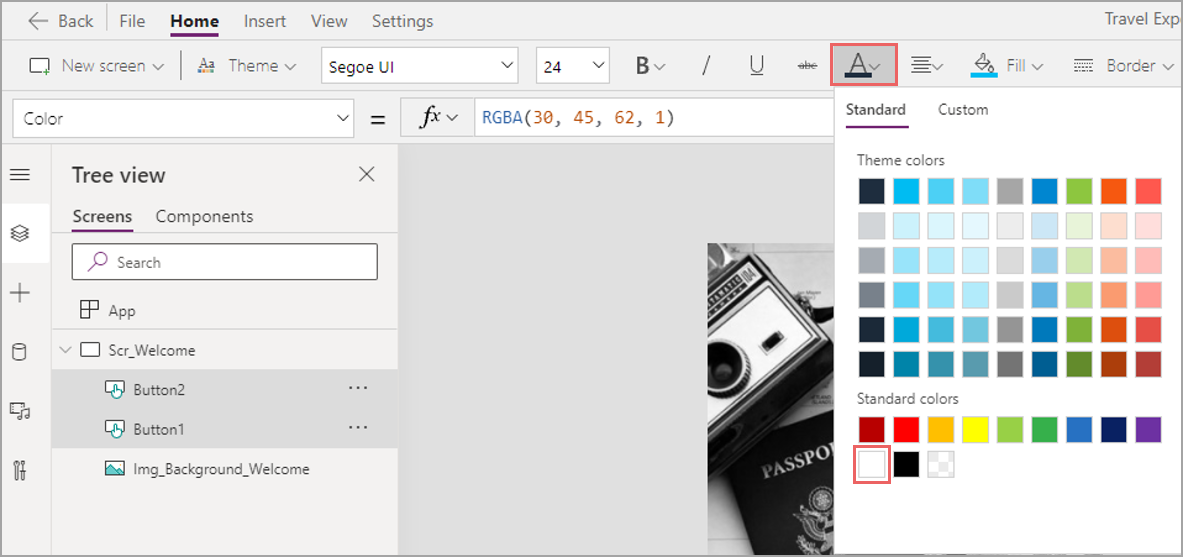Open the Settings tab
The height and width of the screenshot is (557, 1183).
[403, 21]
